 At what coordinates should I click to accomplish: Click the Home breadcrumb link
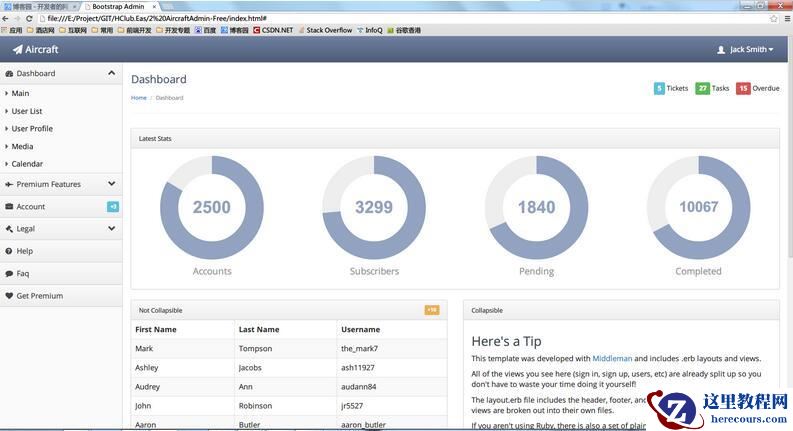coord(139,98)
